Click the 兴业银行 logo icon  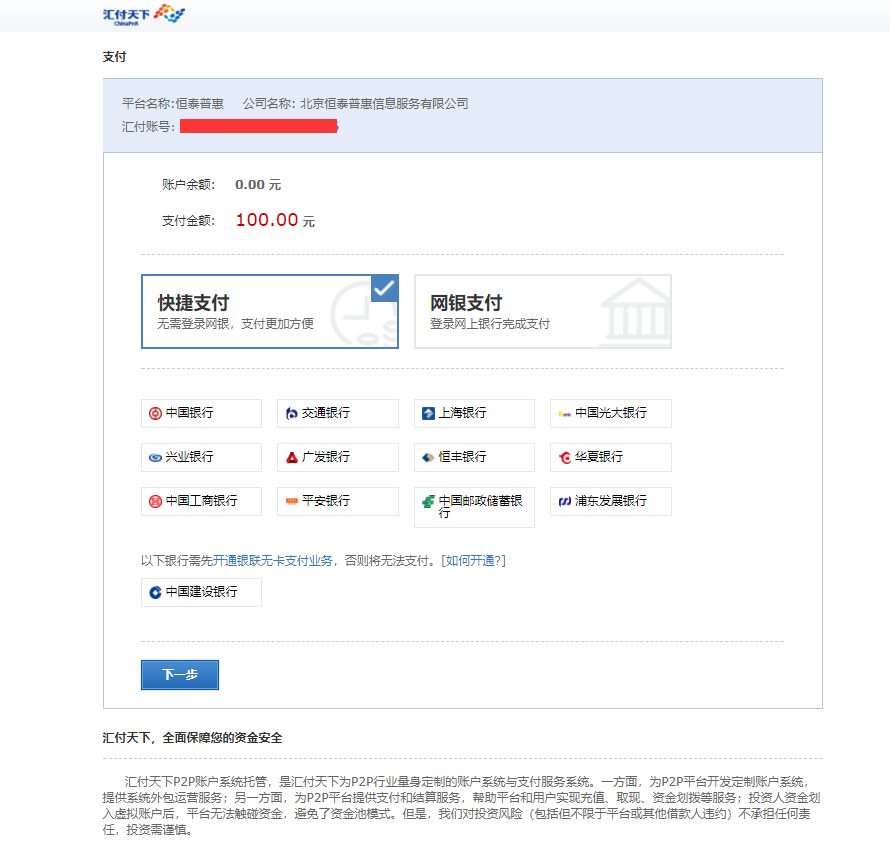click(x=155, y=458)
